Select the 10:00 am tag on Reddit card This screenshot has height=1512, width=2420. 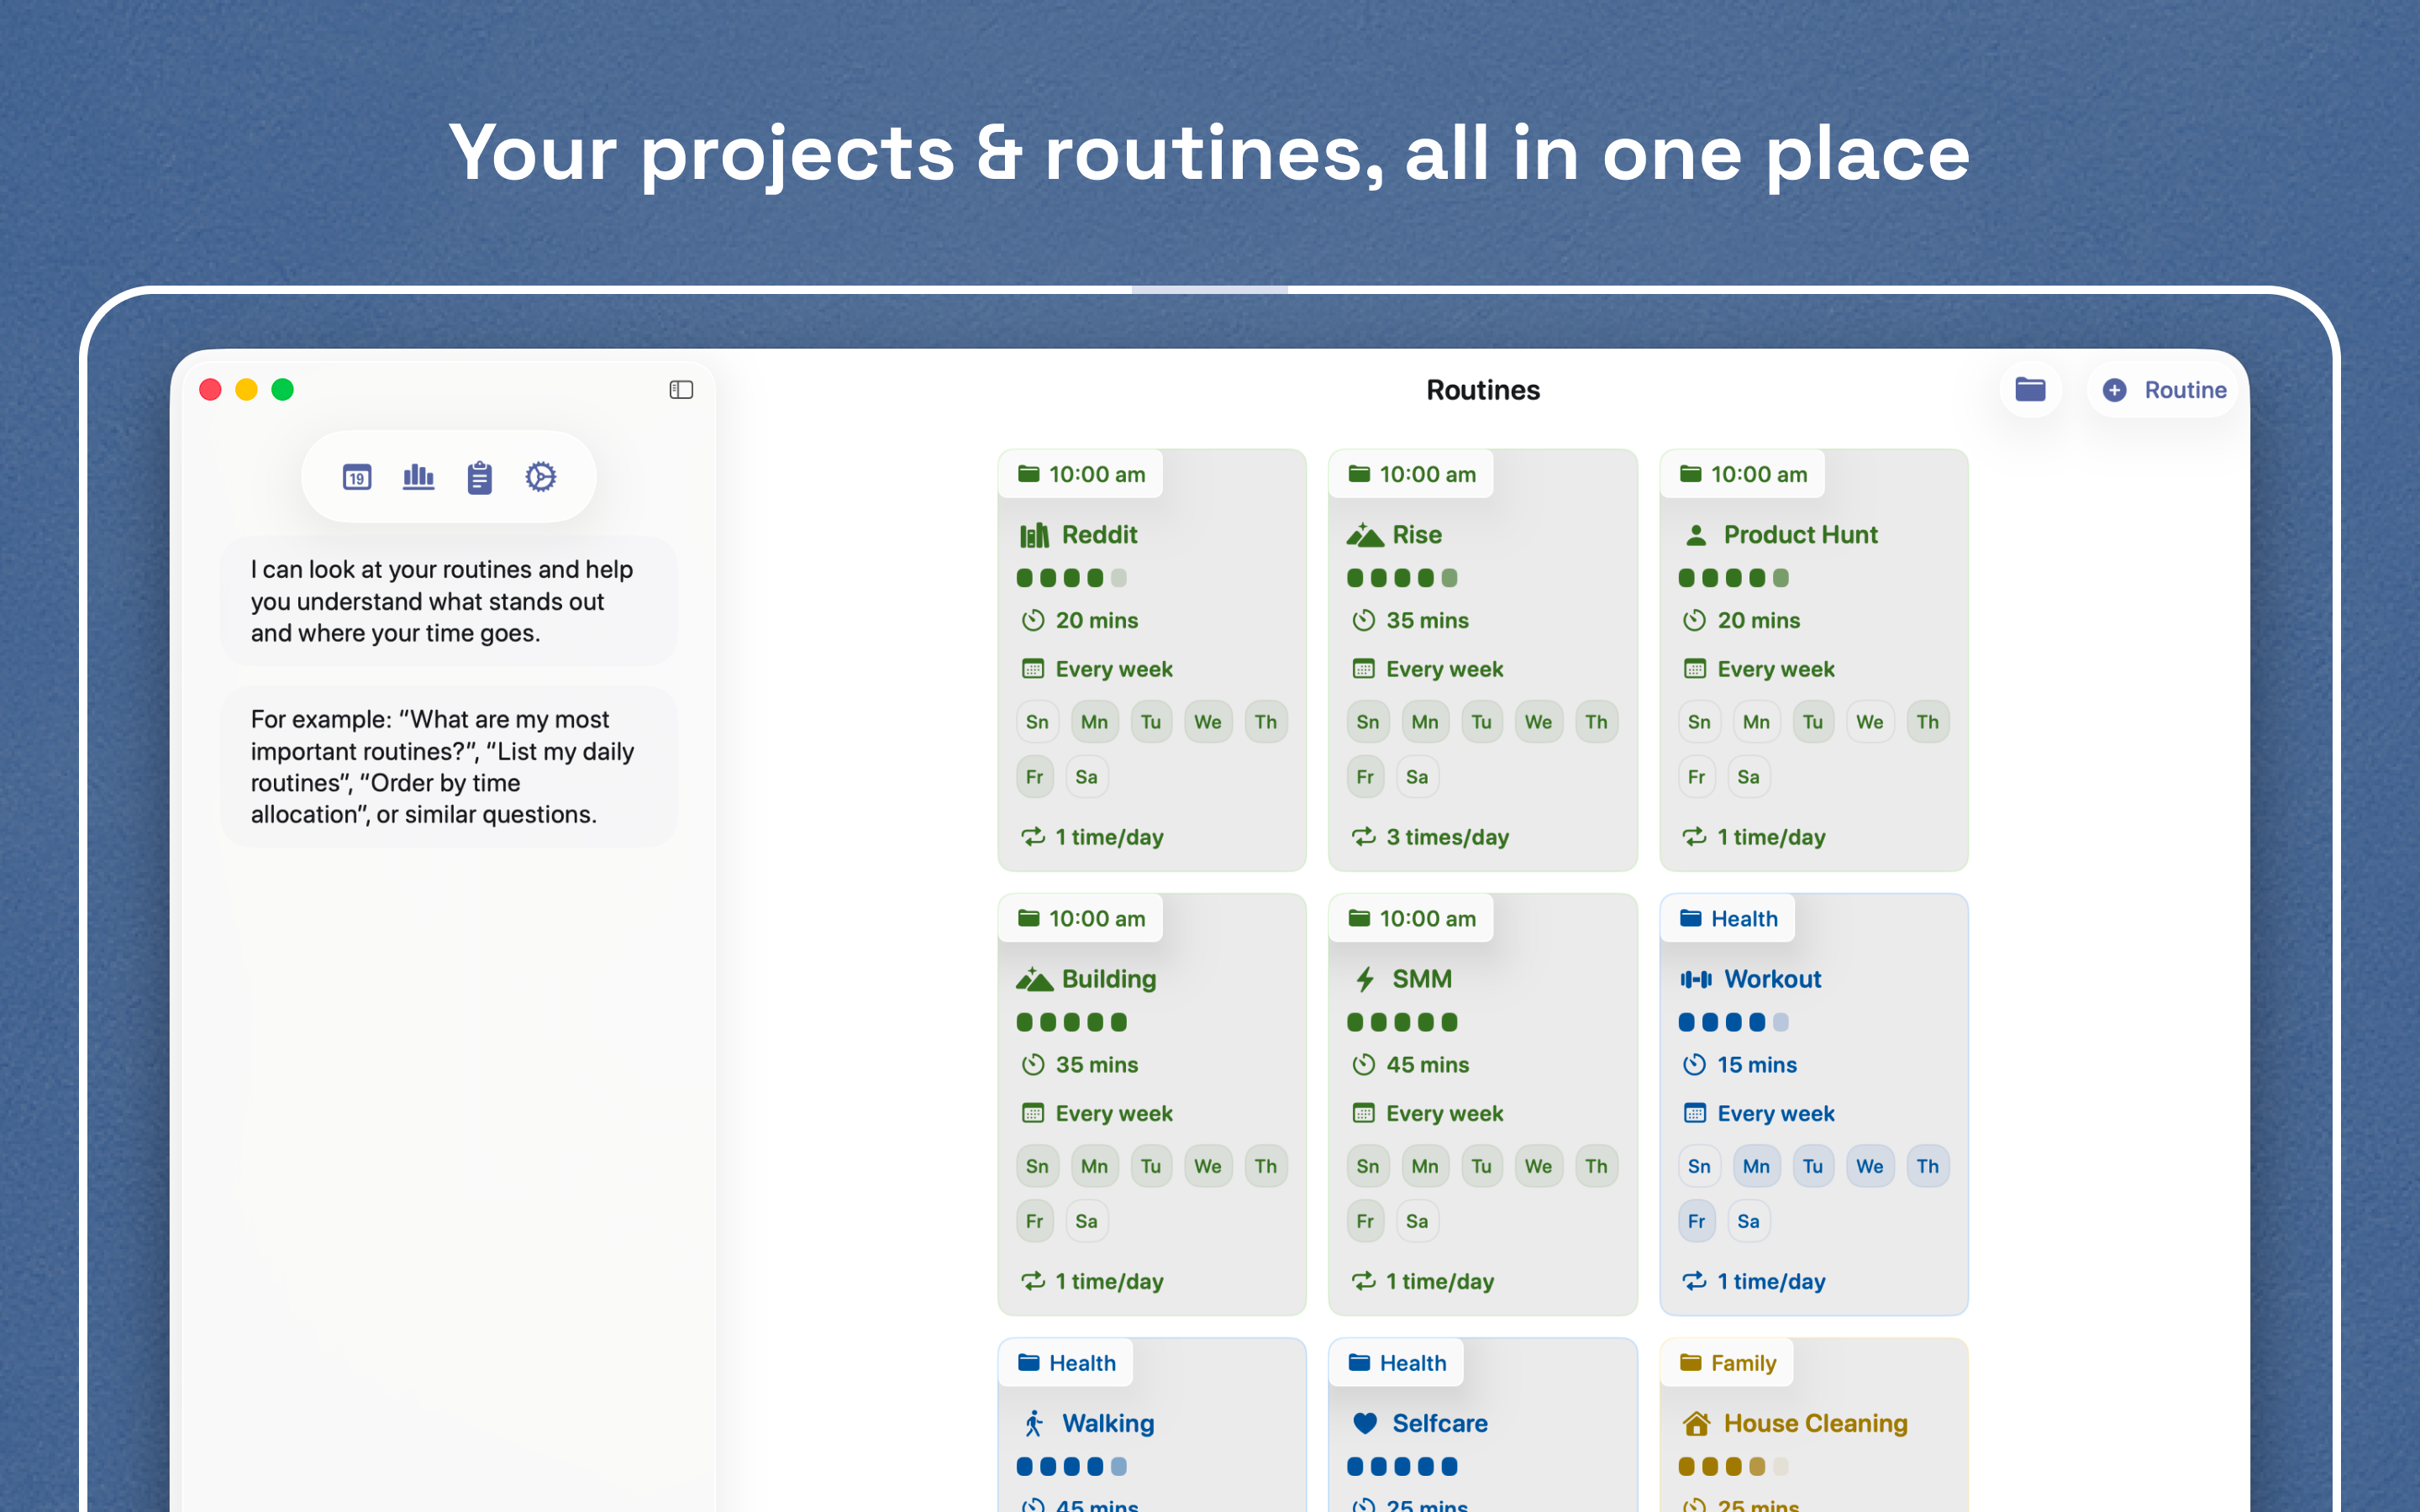pyautogui.click(x=1081, y=474)
